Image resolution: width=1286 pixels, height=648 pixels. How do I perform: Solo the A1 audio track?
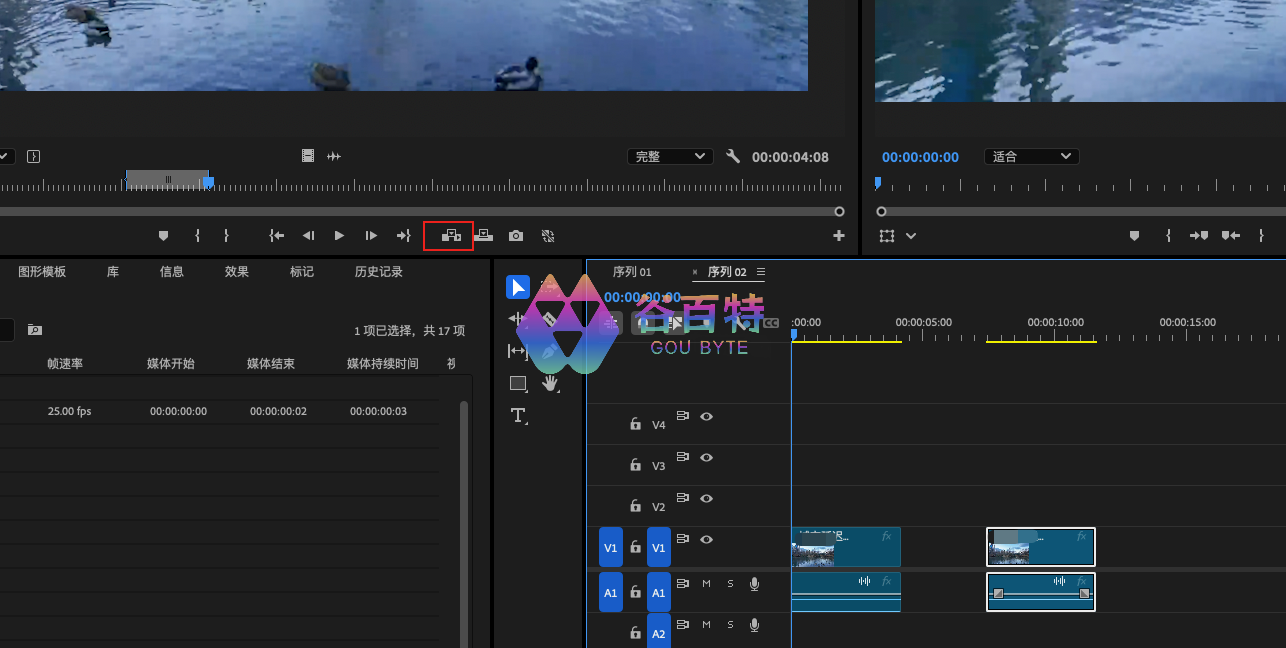[x=730, y=584]
